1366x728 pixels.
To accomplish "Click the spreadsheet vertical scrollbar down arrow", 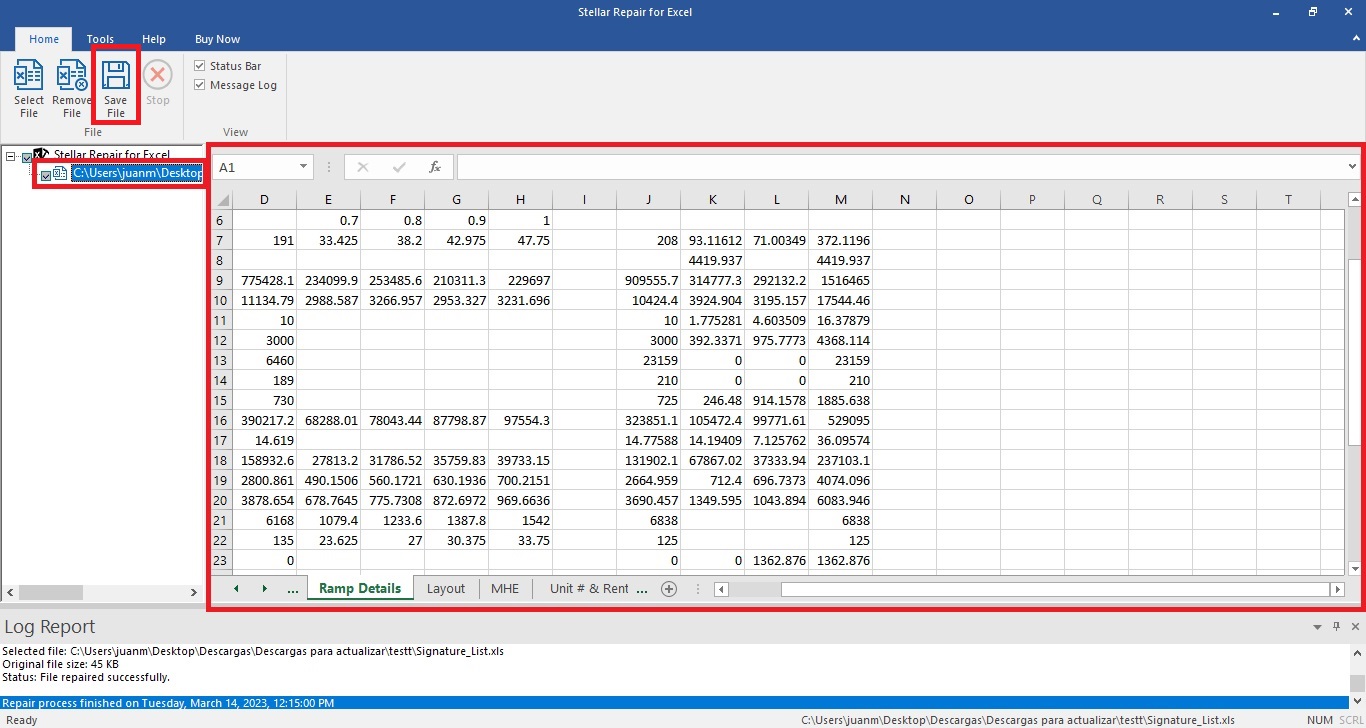I will (1354, 569).
